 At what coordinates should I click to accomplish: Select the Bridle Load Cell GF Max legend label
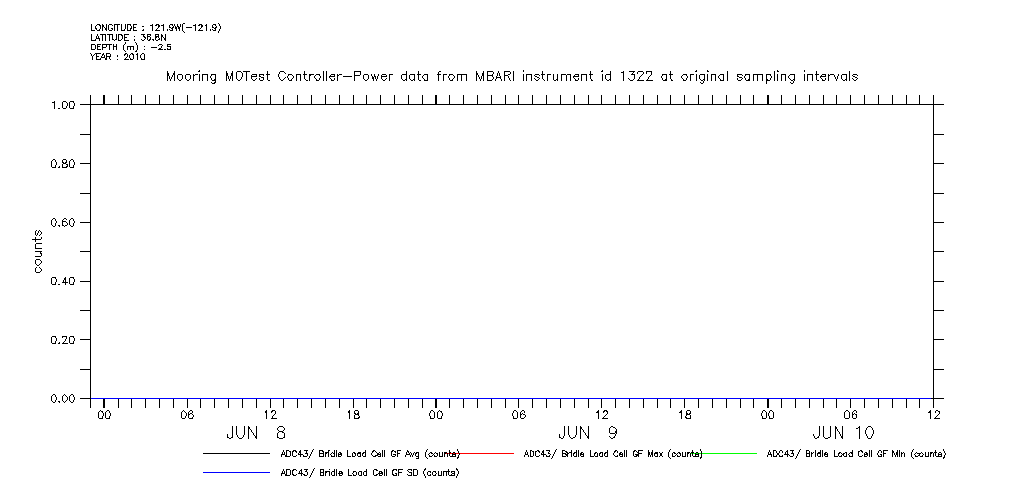(613, 454)
